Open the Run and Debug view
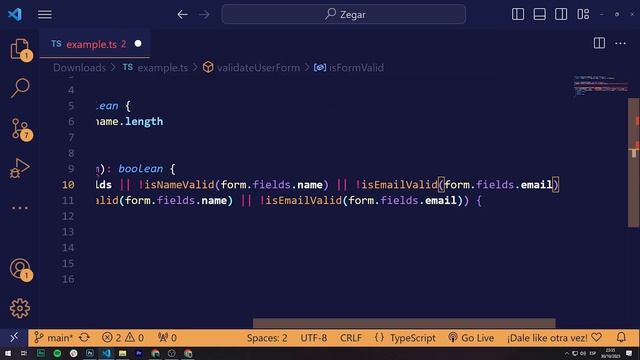 pyautogui.click(x=20, y=168)
